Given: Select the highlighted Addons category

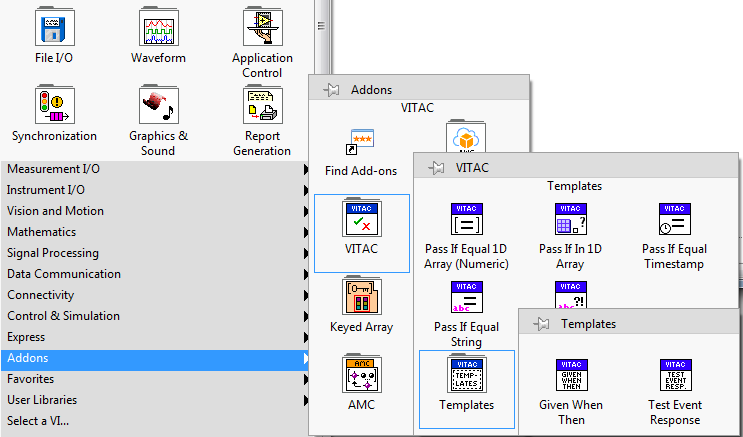Looking at the screenshot, I should (x=154, y=360).
